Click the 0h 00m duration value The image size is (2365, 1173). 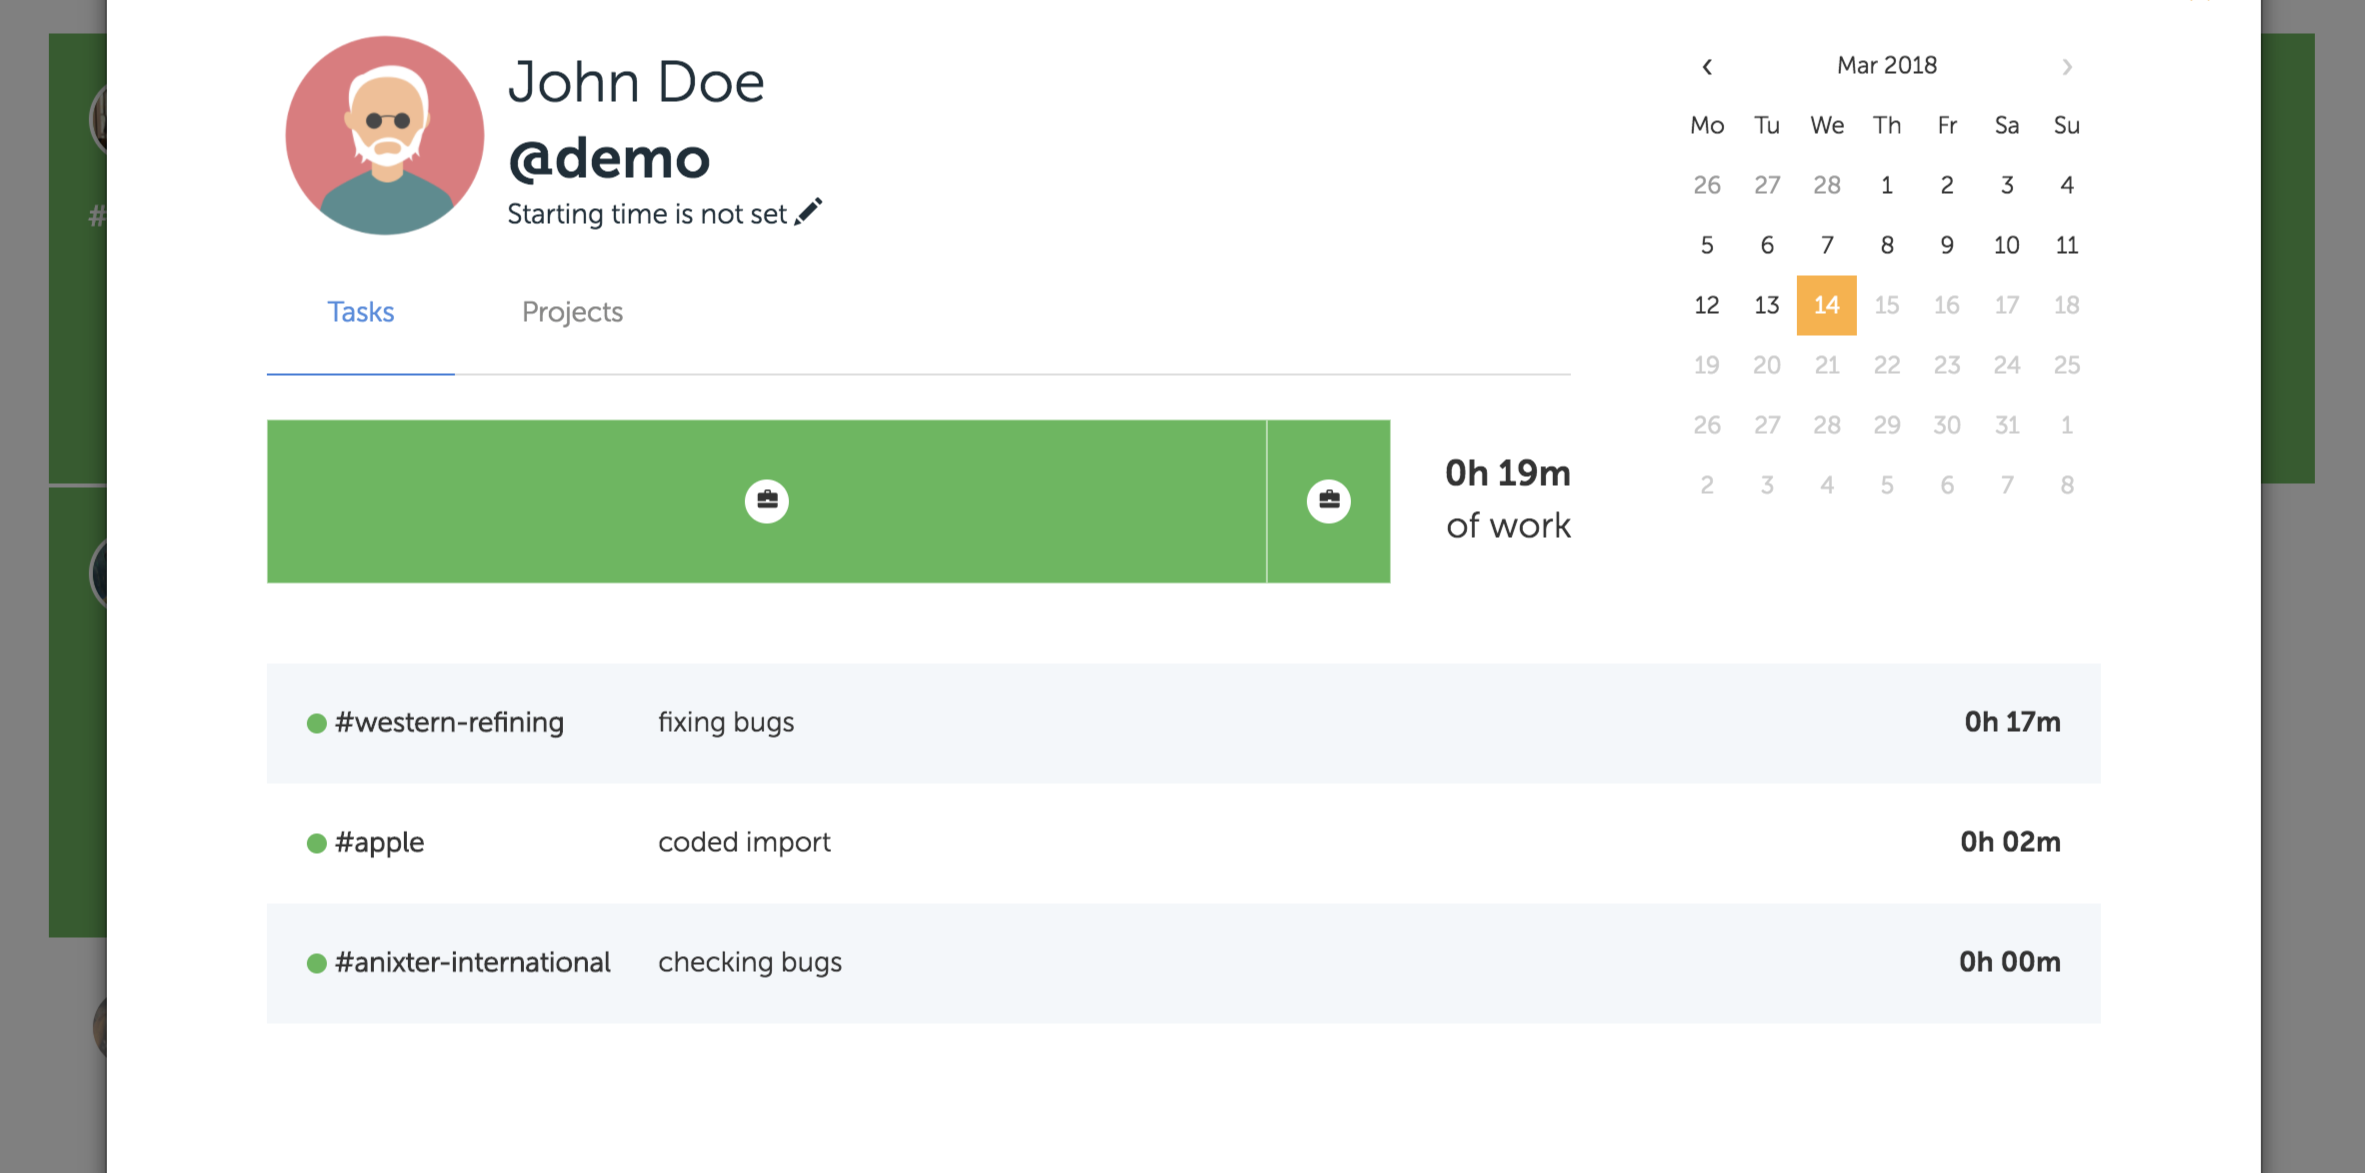pos(2009,962)
